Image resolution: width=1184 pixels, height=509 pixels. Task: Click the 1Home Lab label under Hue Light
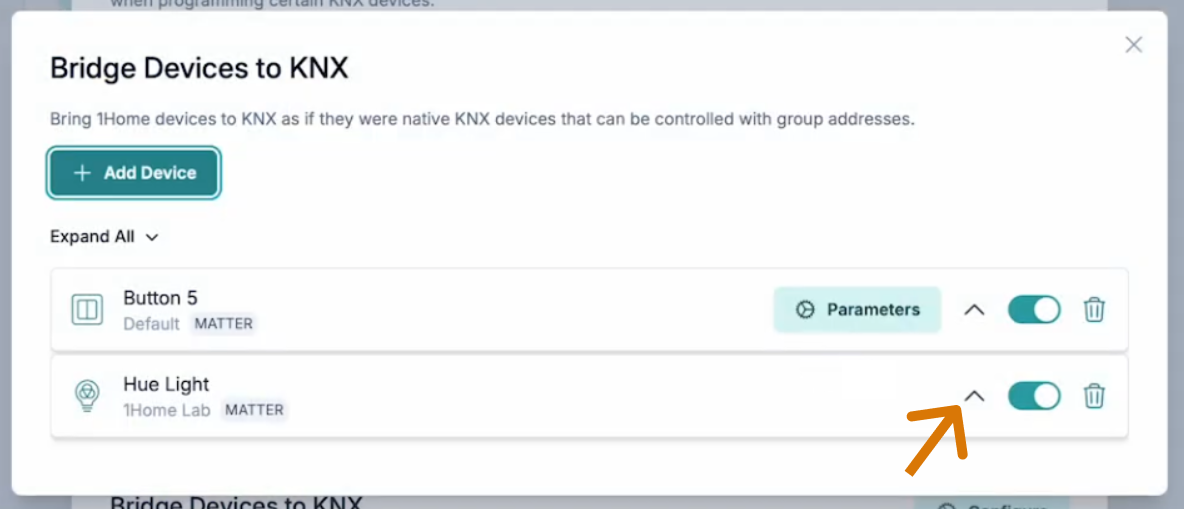click(x=166, y=410)
